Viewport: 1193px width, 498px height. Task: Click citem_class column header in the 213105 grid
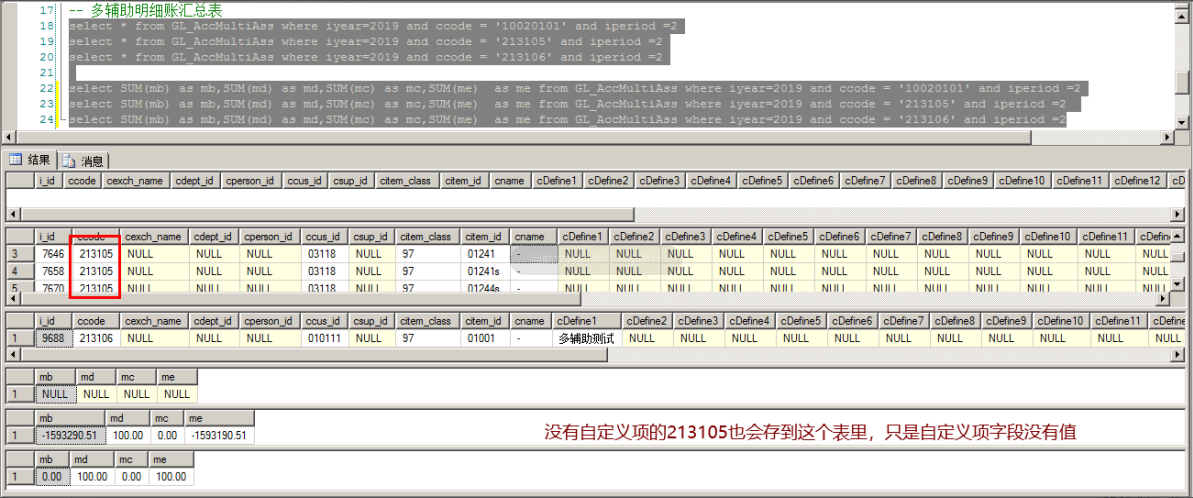426,236
